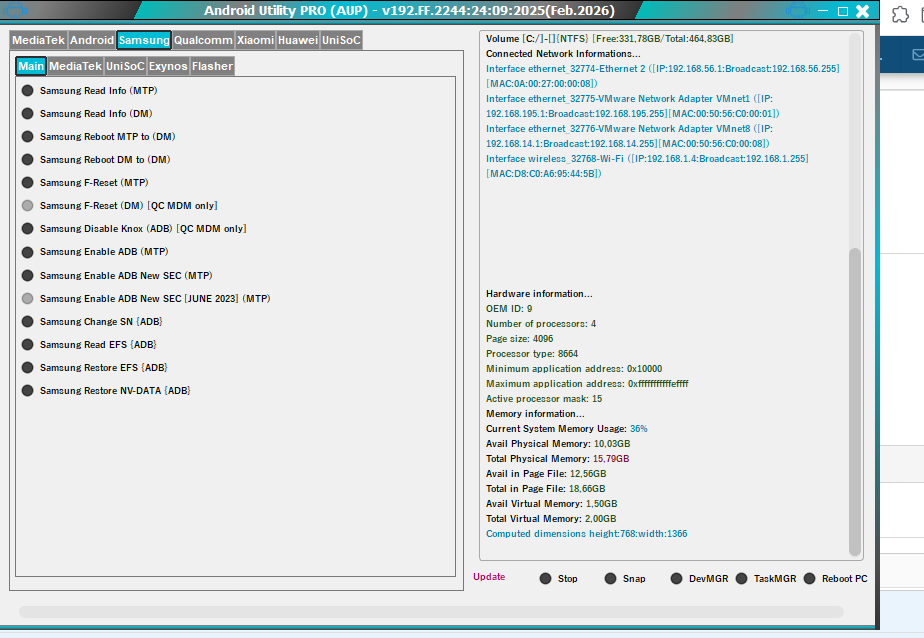Click the Ethernet 2 interface log line
The width and height of the screenshot is (924, 638).
tap(662, 76)
